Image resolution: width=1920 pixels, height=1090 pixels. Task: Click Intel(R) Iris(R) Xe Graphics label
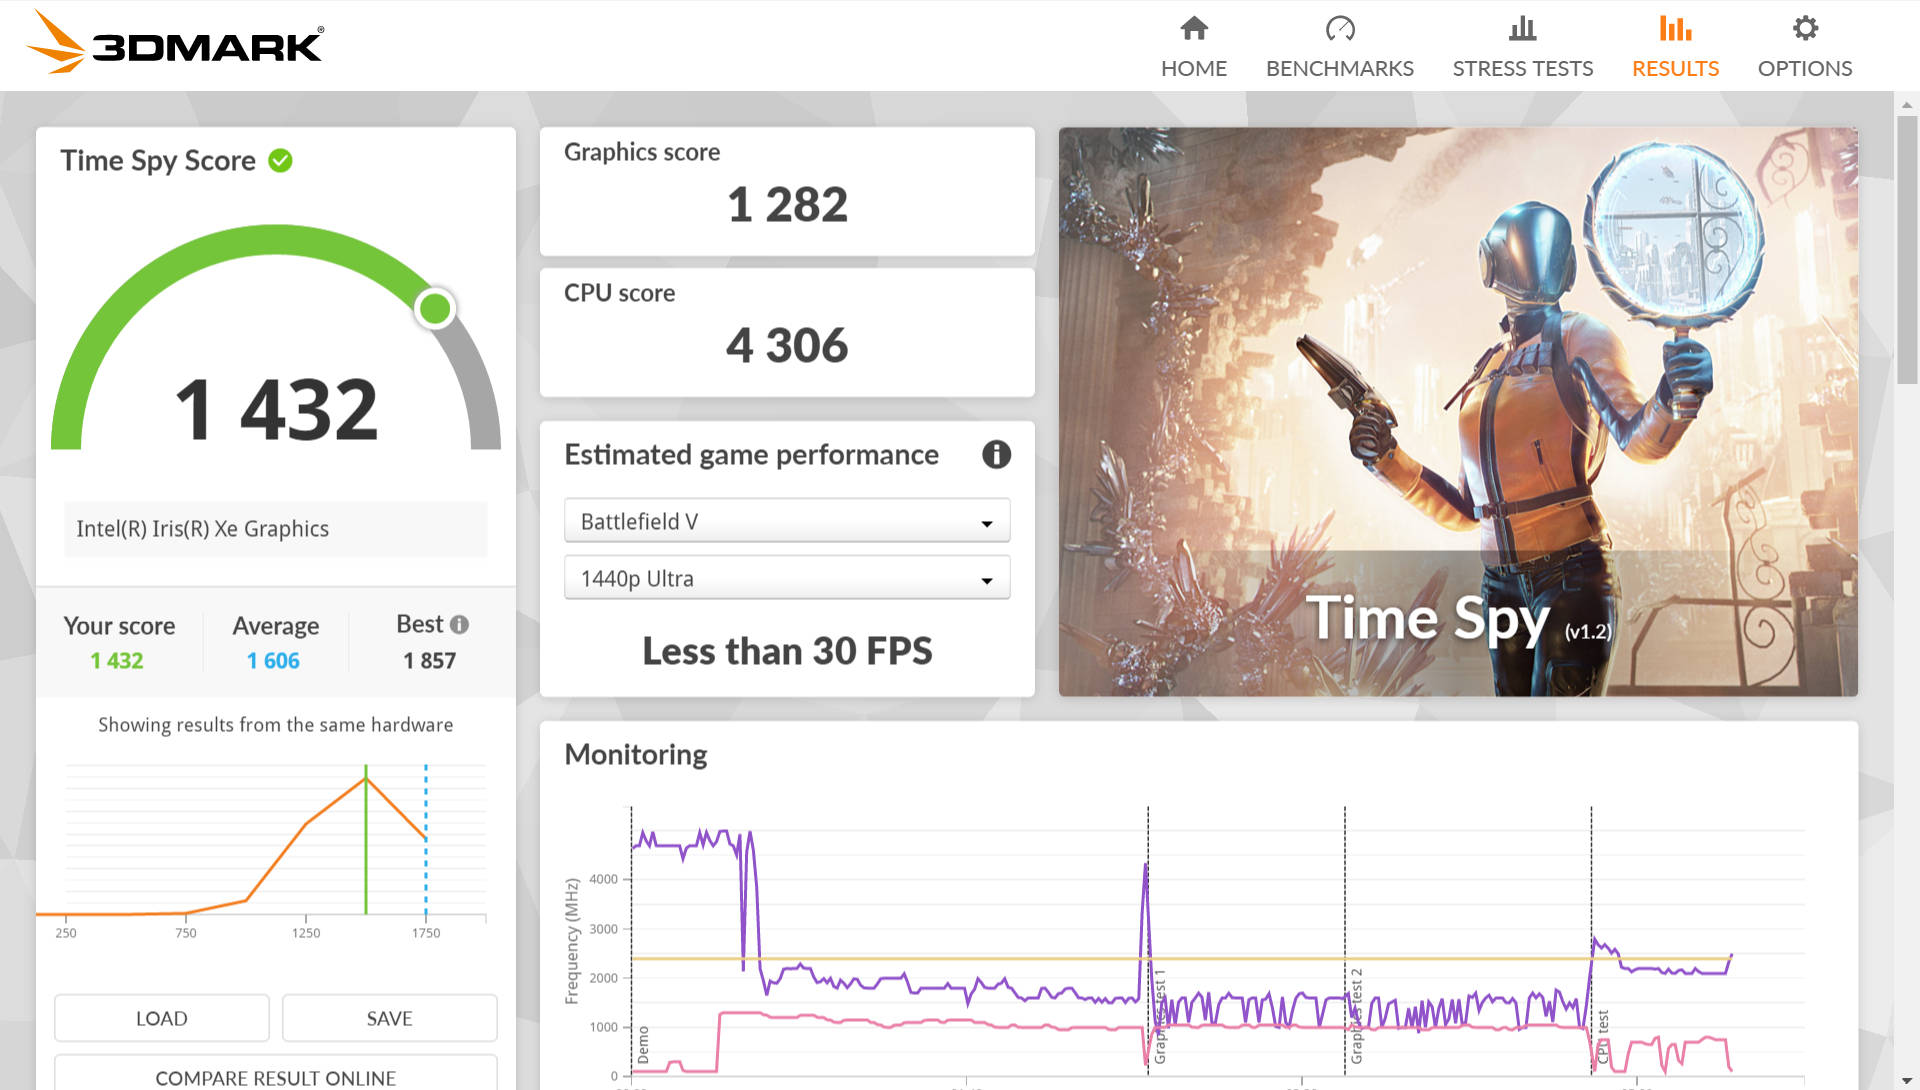[x=202, y=529]
